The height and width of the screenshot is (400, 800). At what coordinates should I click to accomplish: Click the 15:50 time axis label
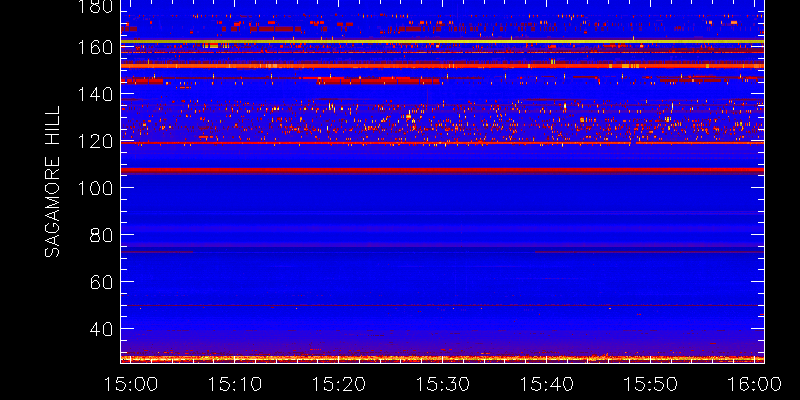point(652,384)
